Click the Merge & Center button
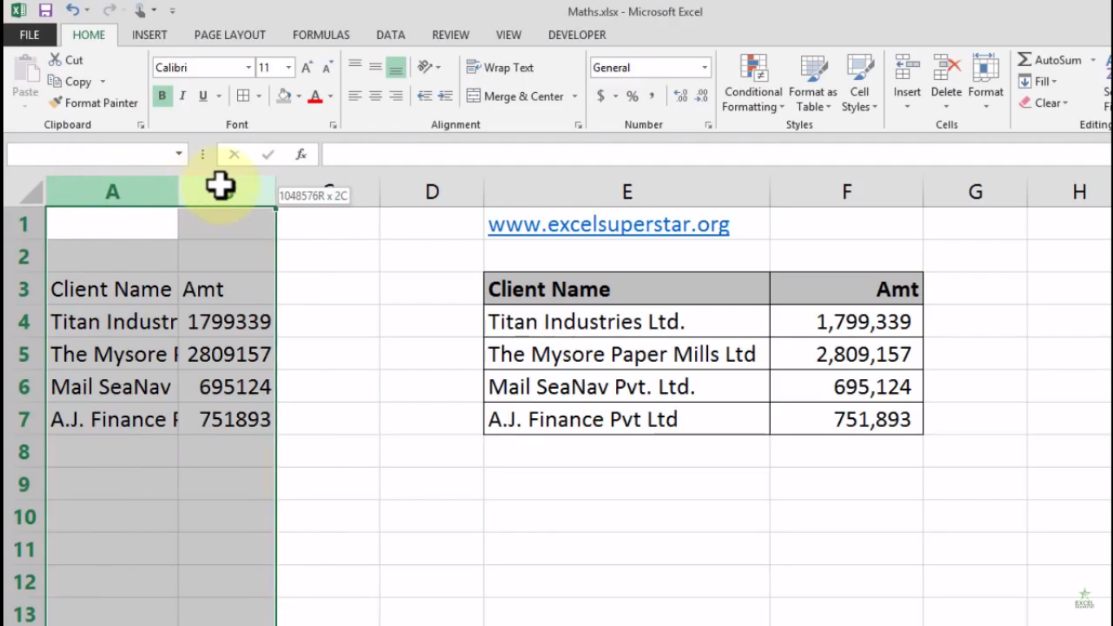 pyautogui.click(x=515, y=97)
